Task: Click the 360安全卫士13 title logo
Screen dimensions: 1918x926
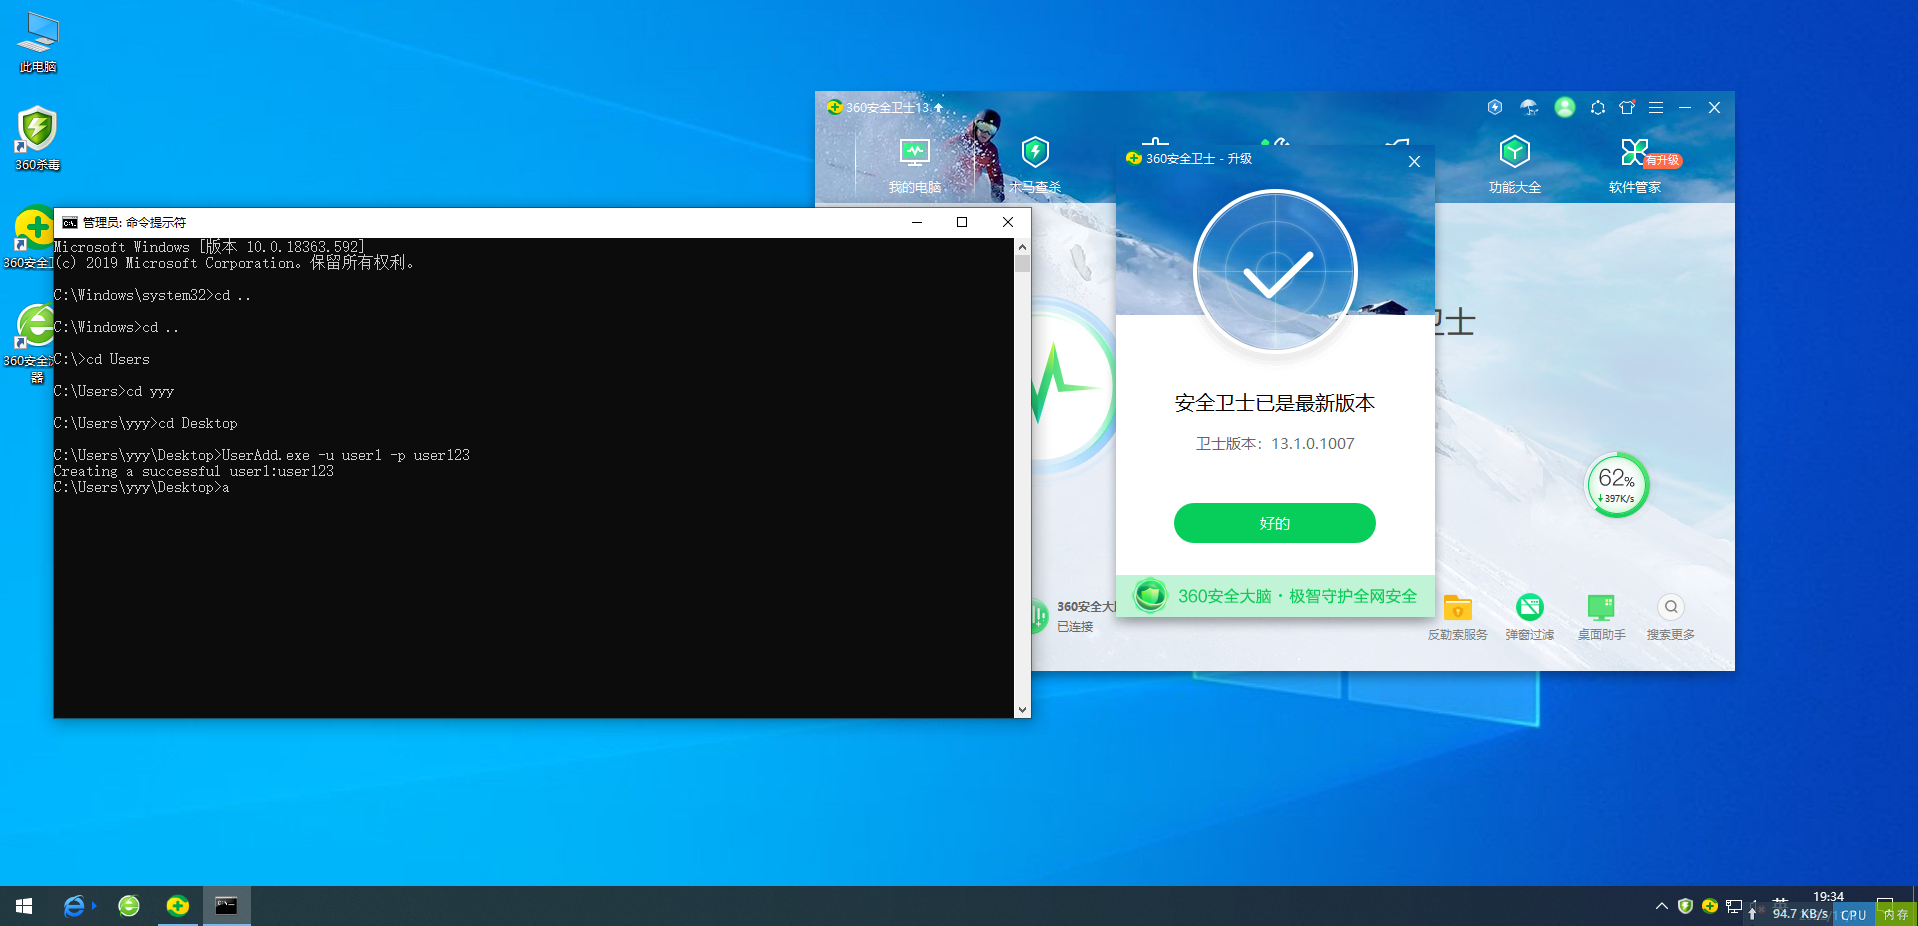Action: pos(879,107)
